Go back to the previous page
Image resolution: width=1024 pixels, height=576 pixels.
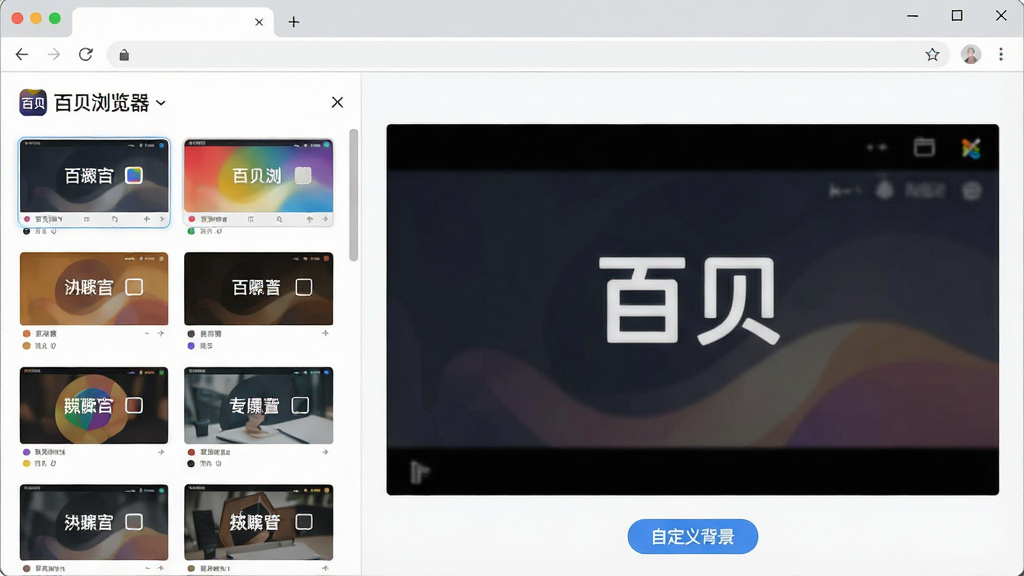click(x=22, y=54)
